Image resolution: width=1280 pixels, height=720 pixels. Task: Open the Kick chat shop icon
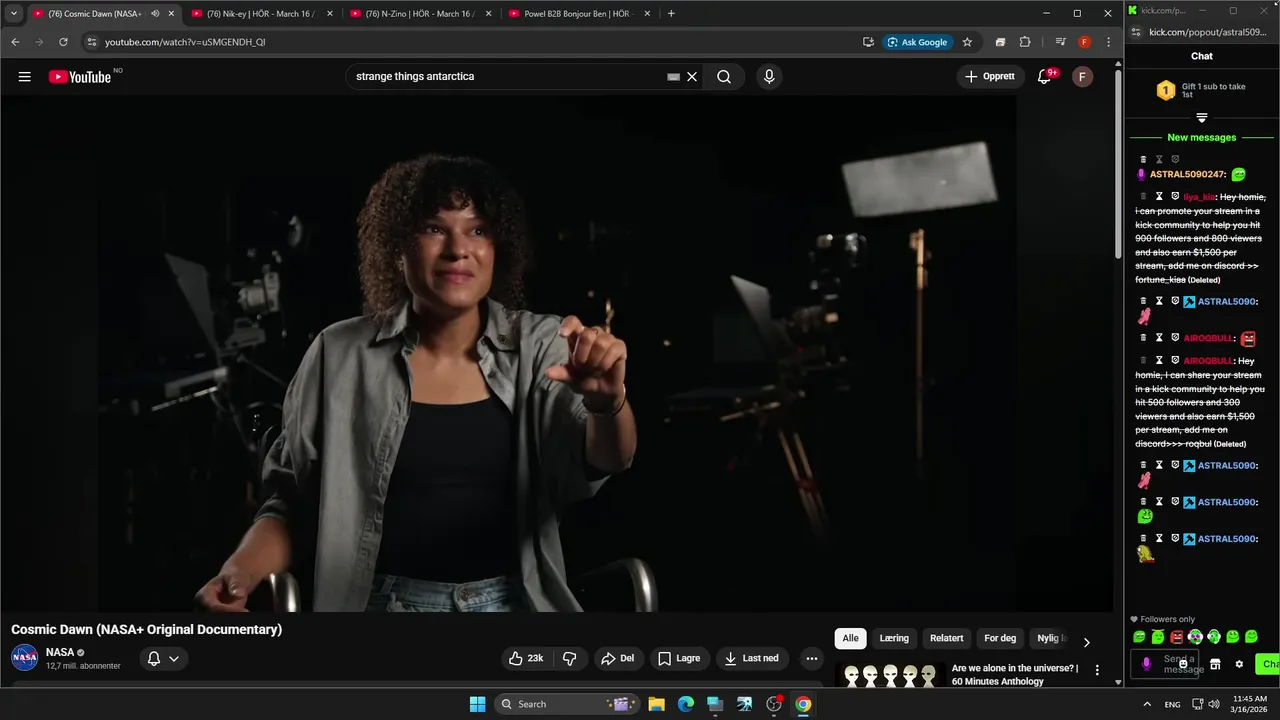tap(1215, 664)
